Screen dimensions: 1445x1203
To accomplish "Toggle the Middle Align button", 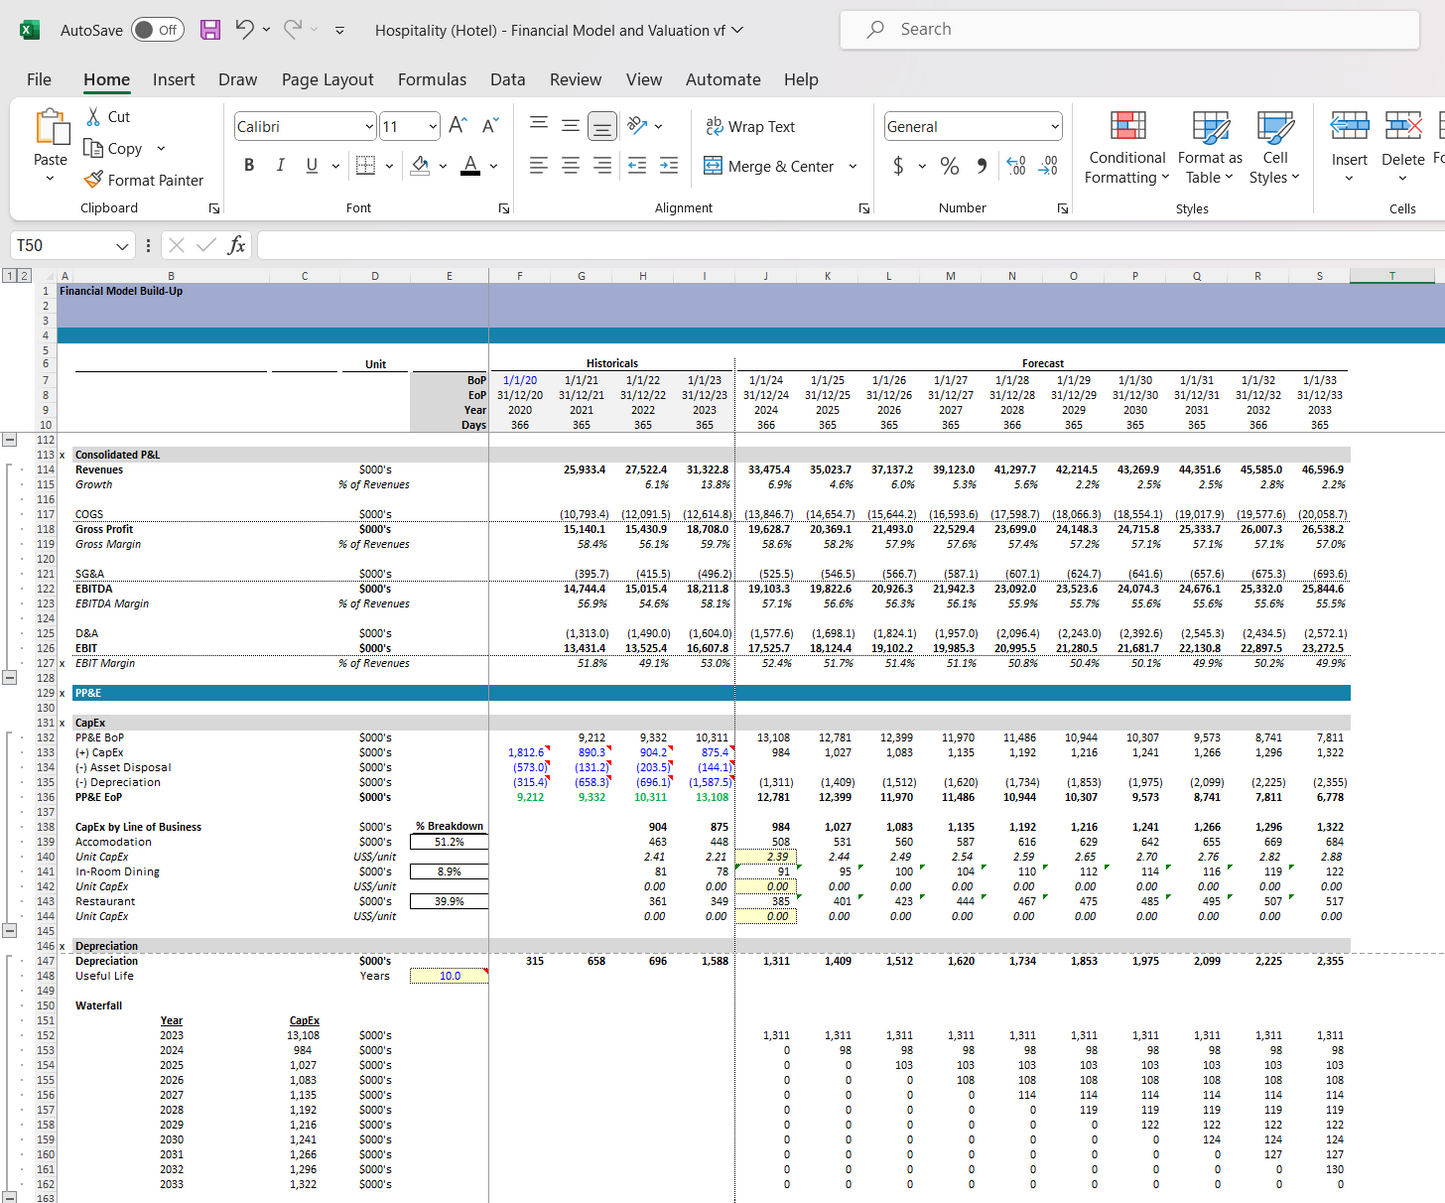I will pos(570,126).
